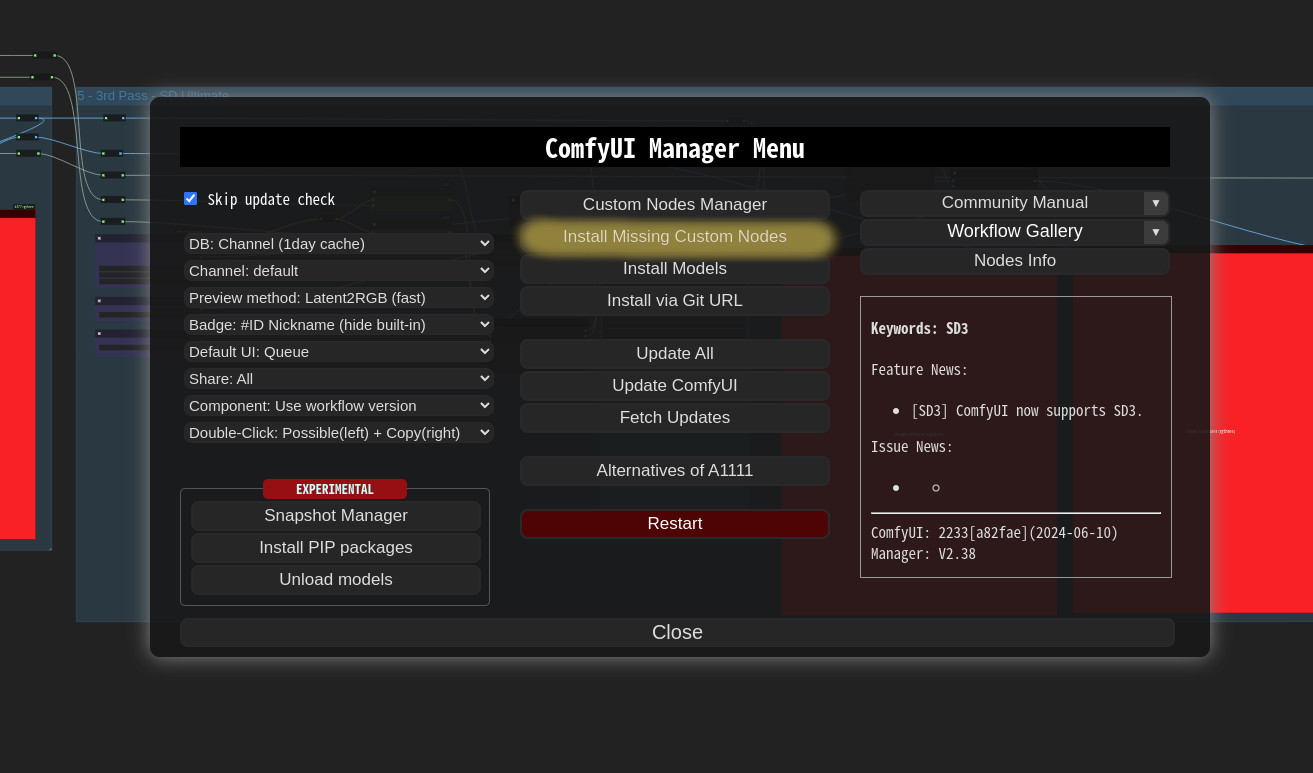This screenshot has height=773, width=1313.
Task: Open the Component workflow version dropdown
Action: 338,406
